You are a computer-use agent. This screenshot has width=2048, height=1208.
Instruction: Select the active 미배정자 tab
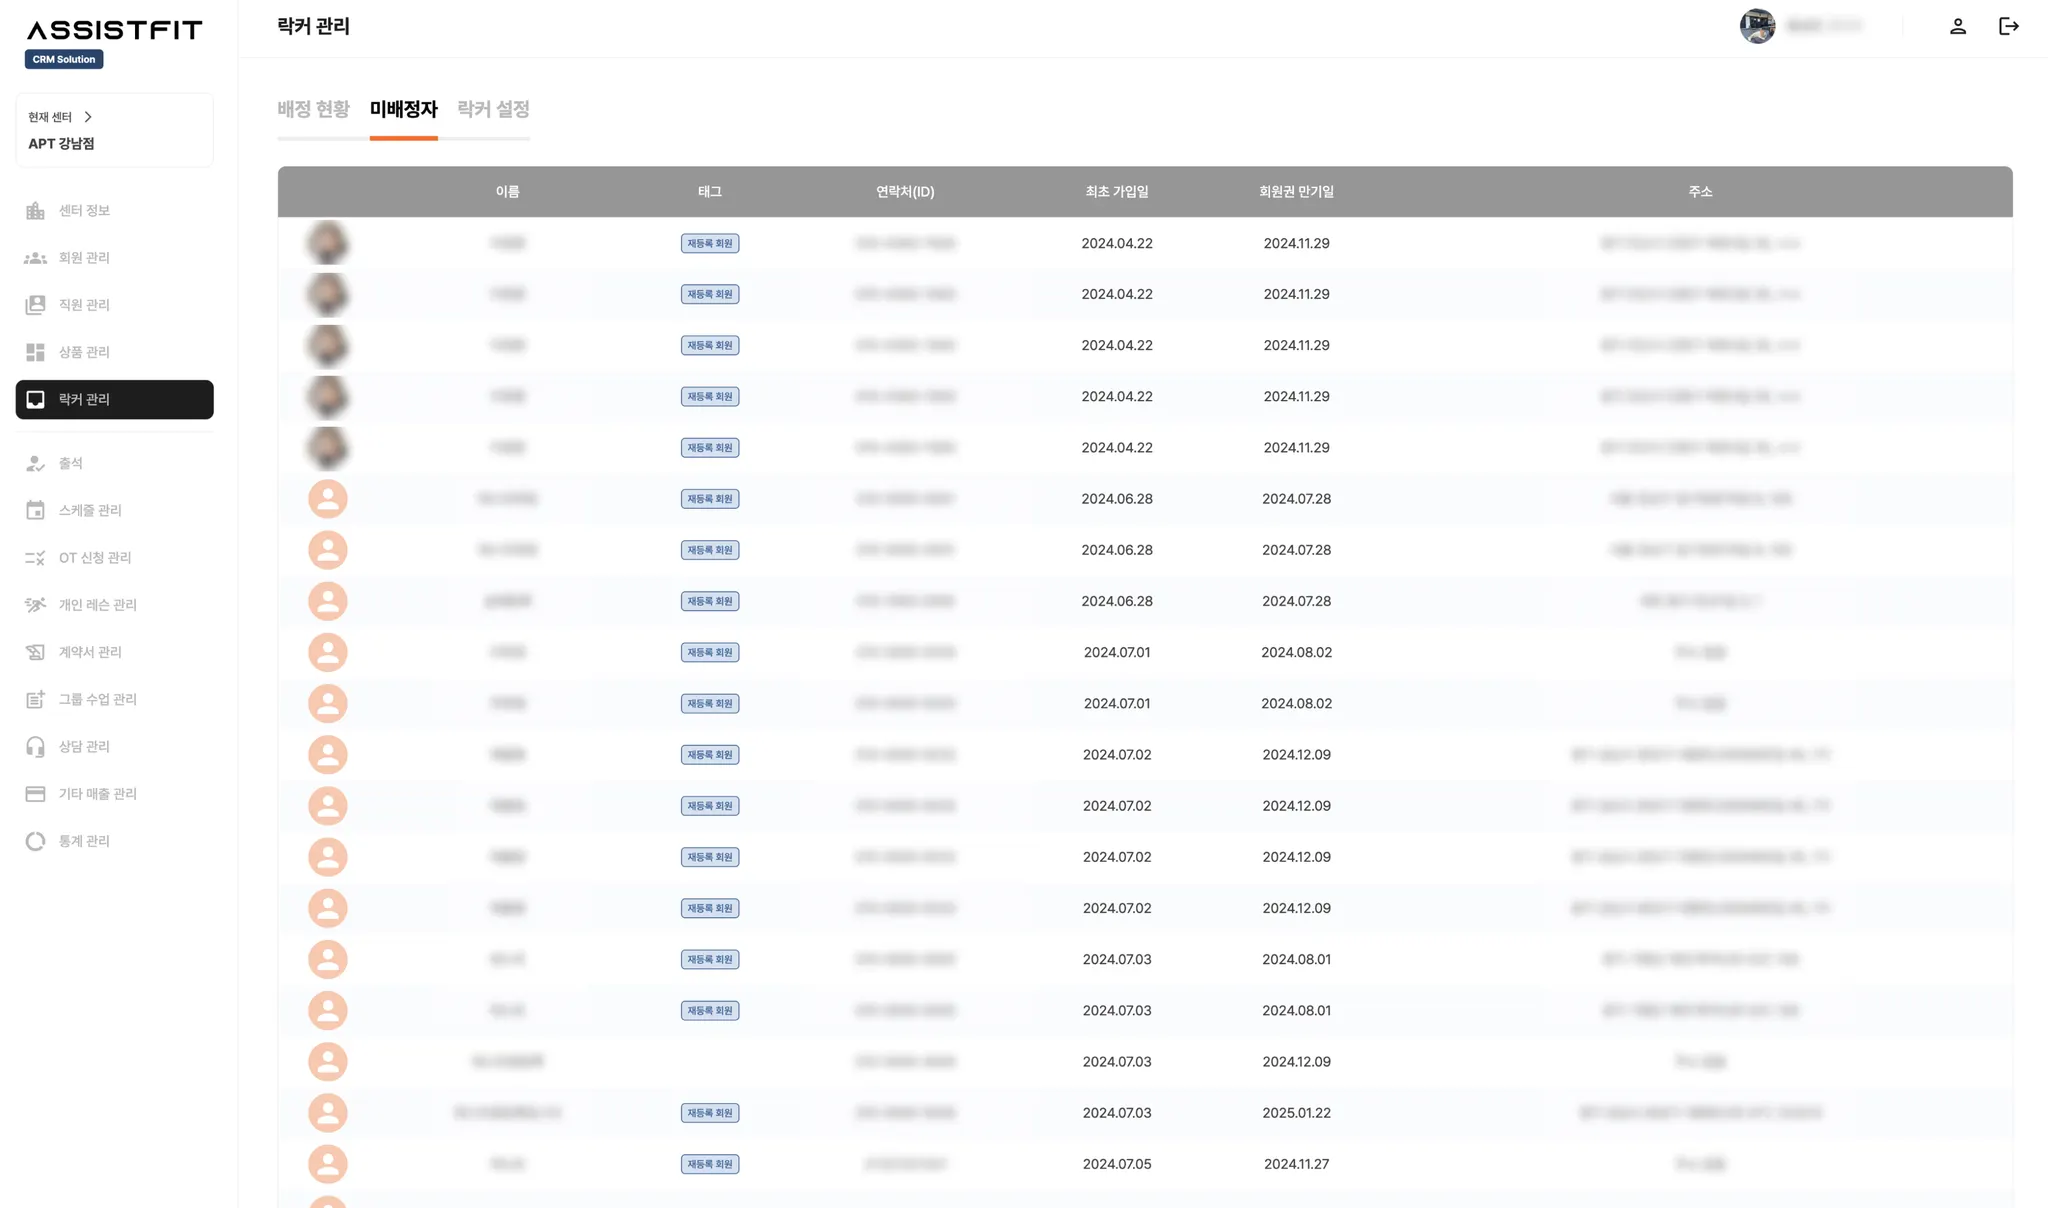coord(403,109)
